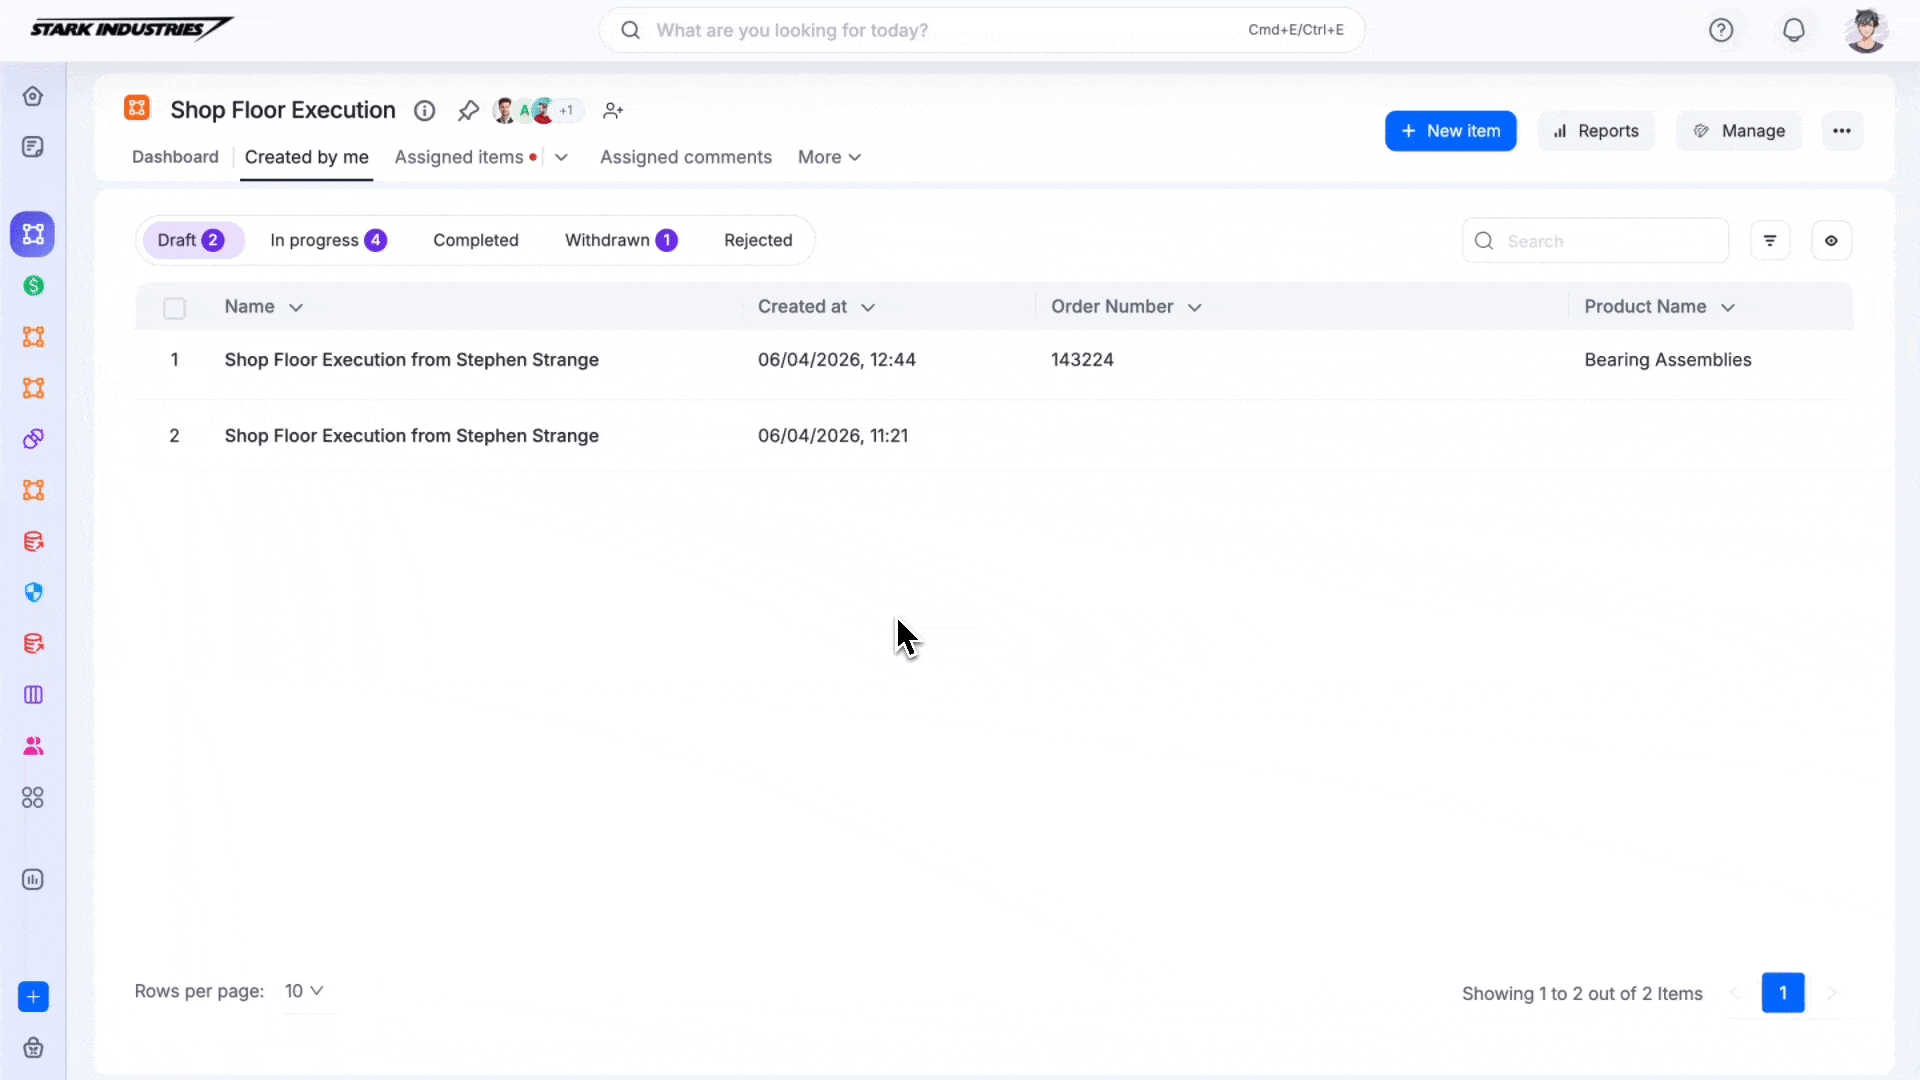1920x1080 pixels.
Task: Open the notifications bell
Action: (1794, 30)
